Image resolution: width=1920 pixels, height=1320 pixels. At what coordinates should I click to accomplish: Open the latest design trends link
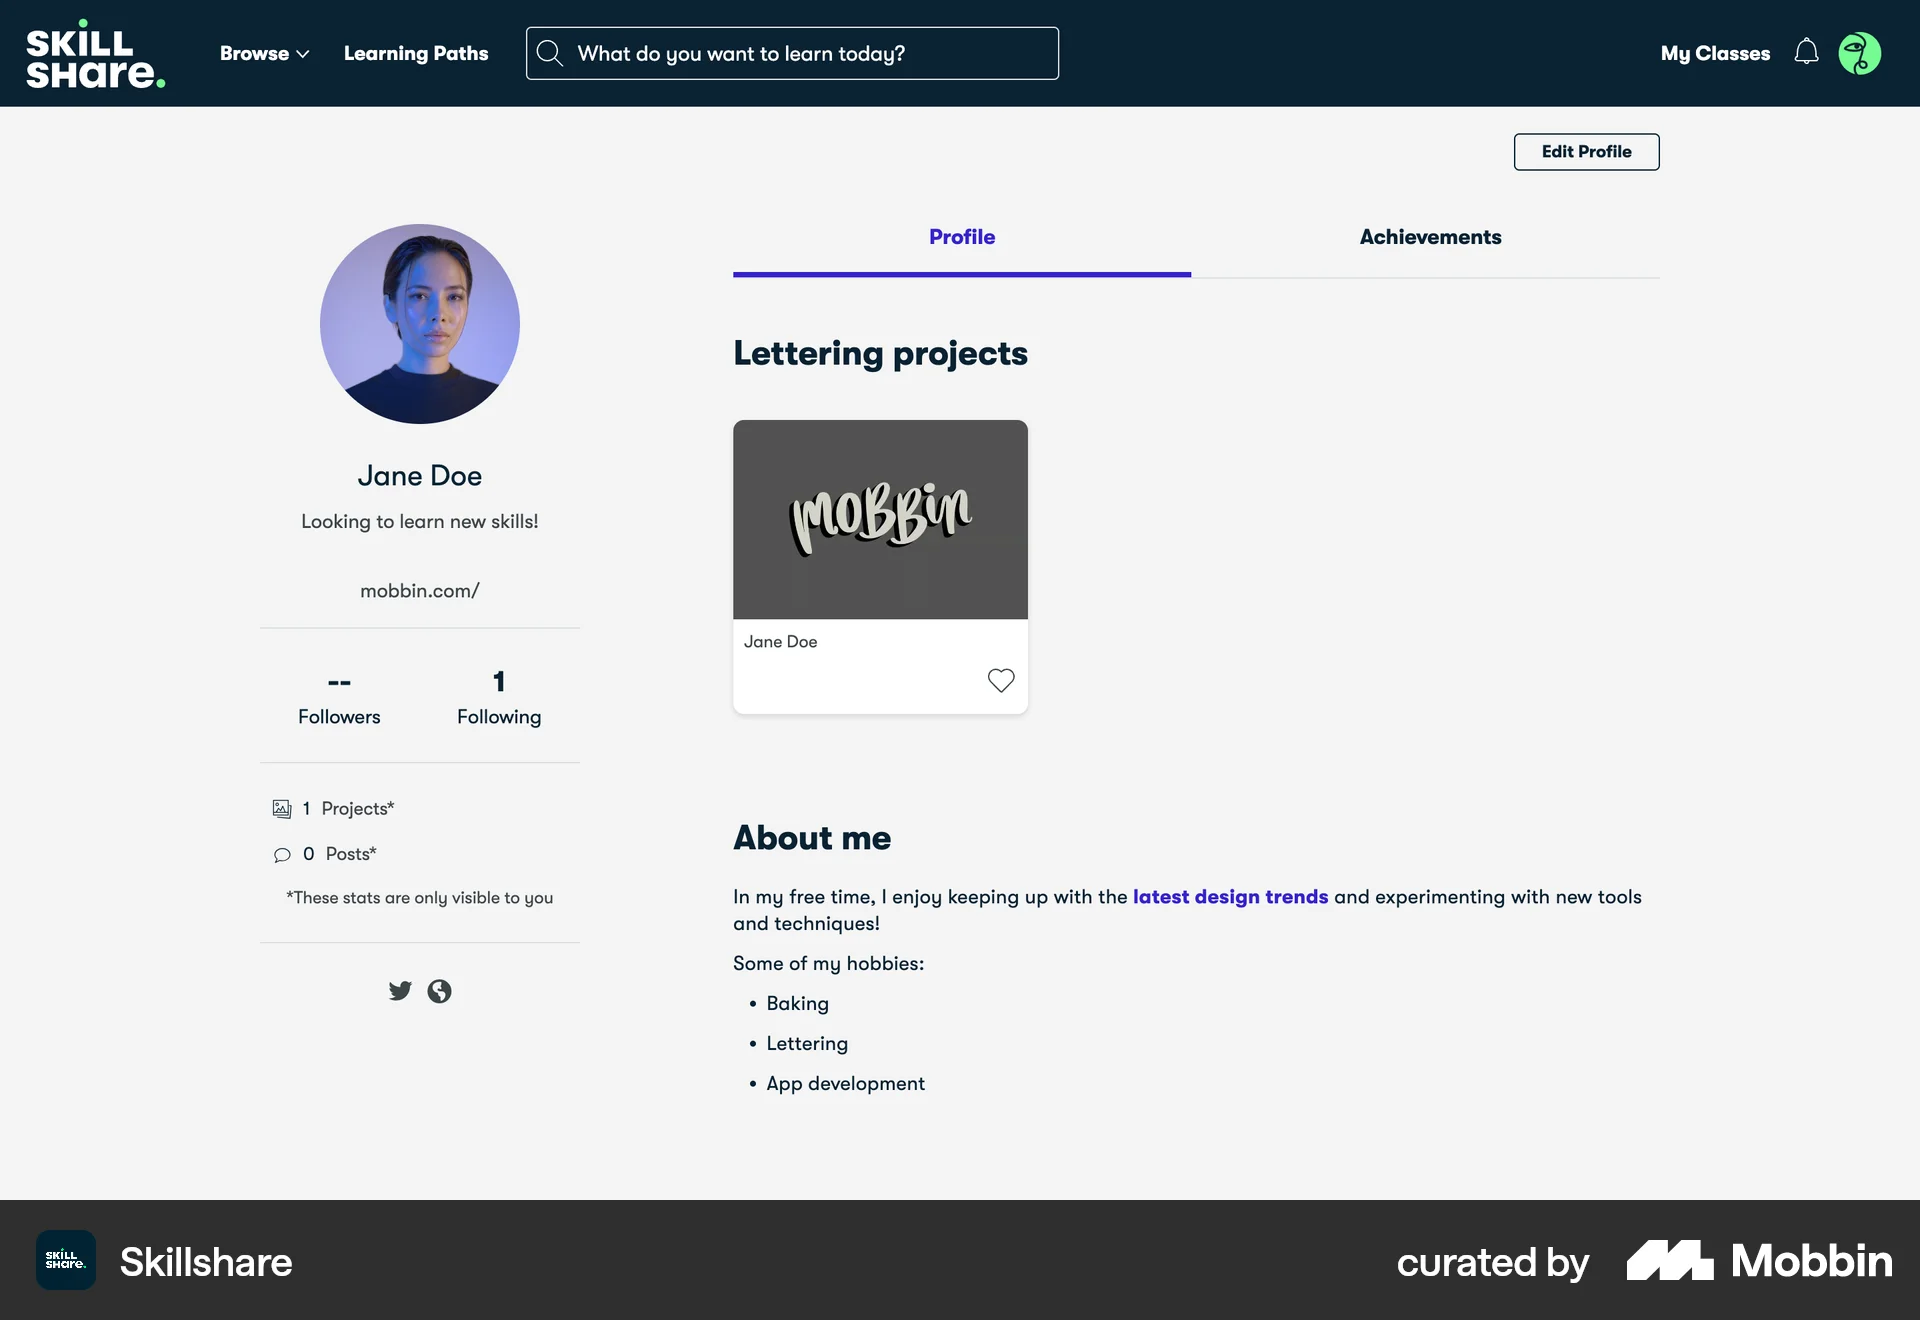[1230, 897]
